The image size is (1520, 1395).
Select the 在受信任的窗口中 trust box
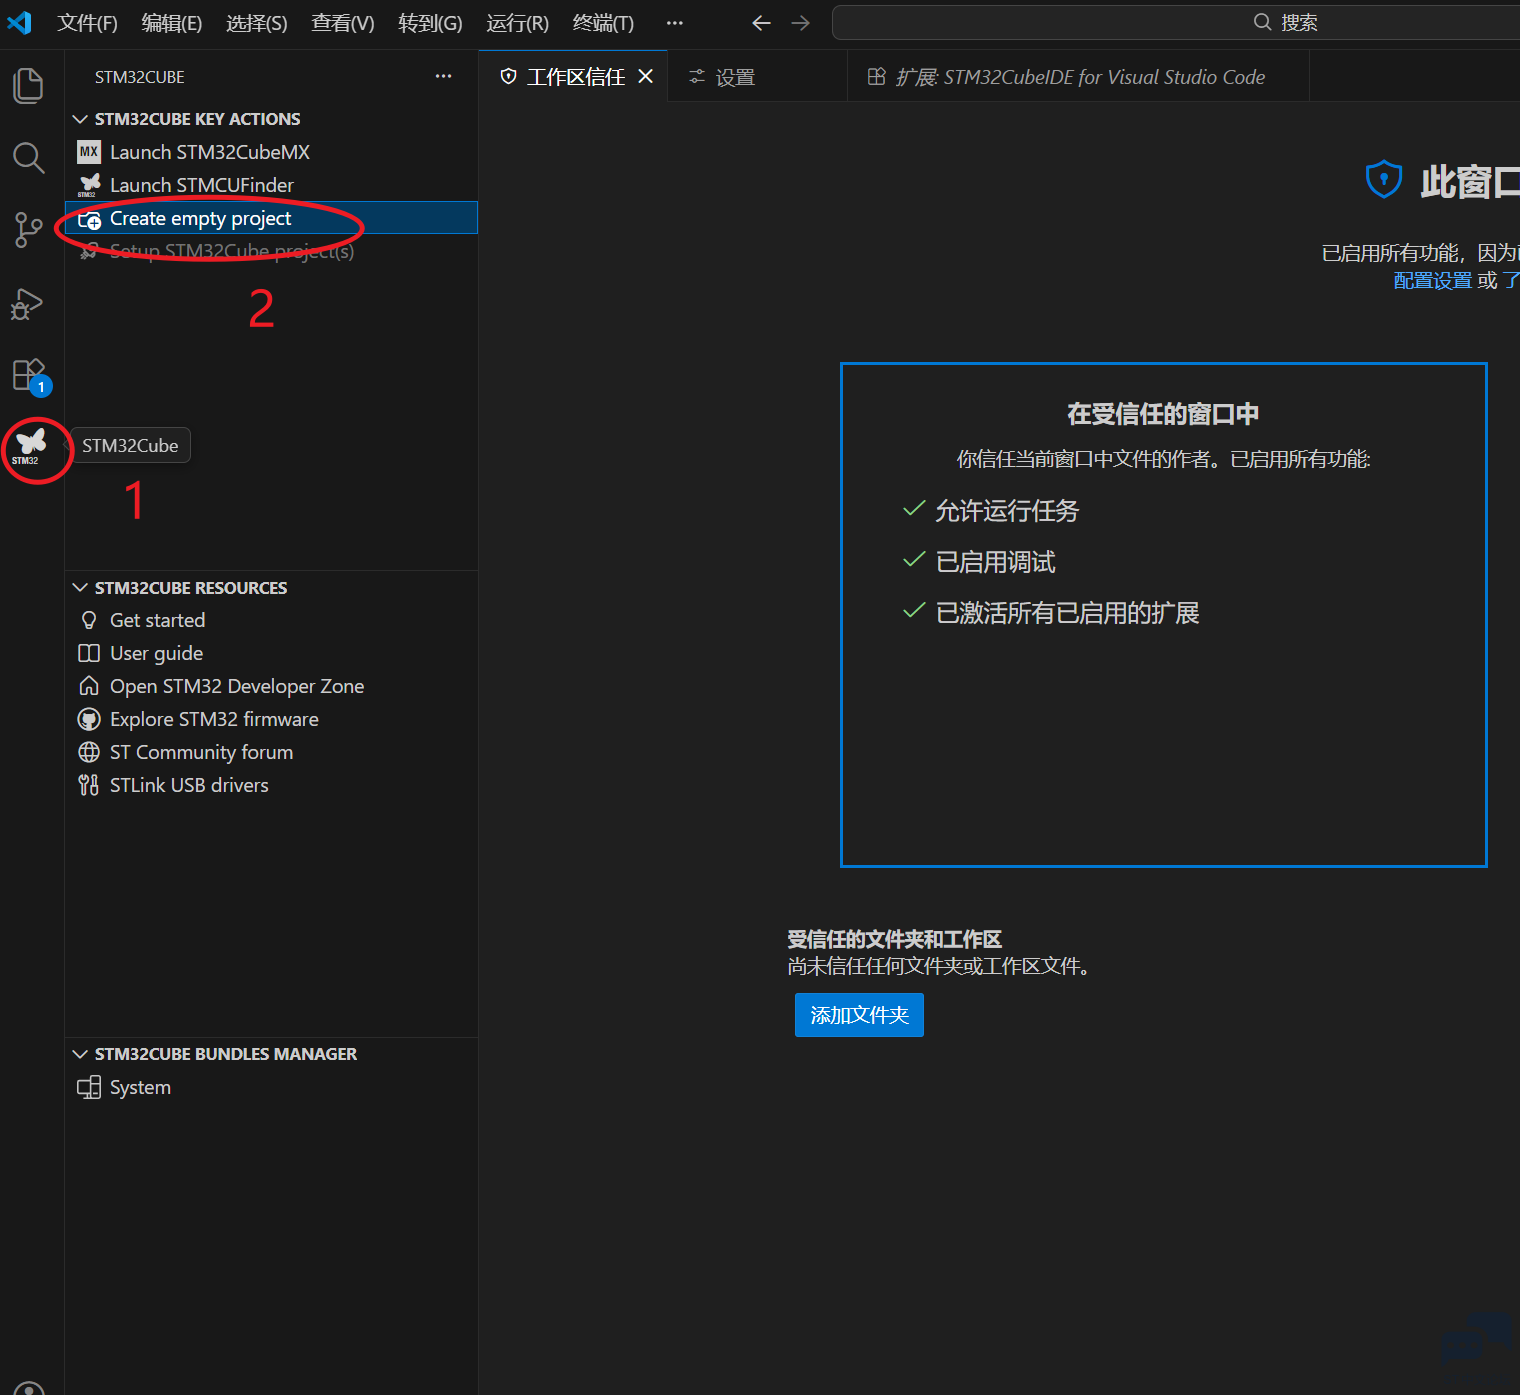click(x=1163, y=615)
